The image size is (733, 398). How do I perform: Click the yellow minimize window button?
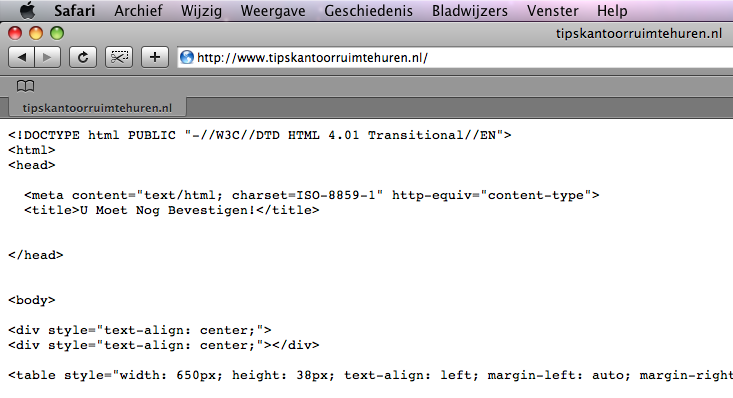click(36, 33)
